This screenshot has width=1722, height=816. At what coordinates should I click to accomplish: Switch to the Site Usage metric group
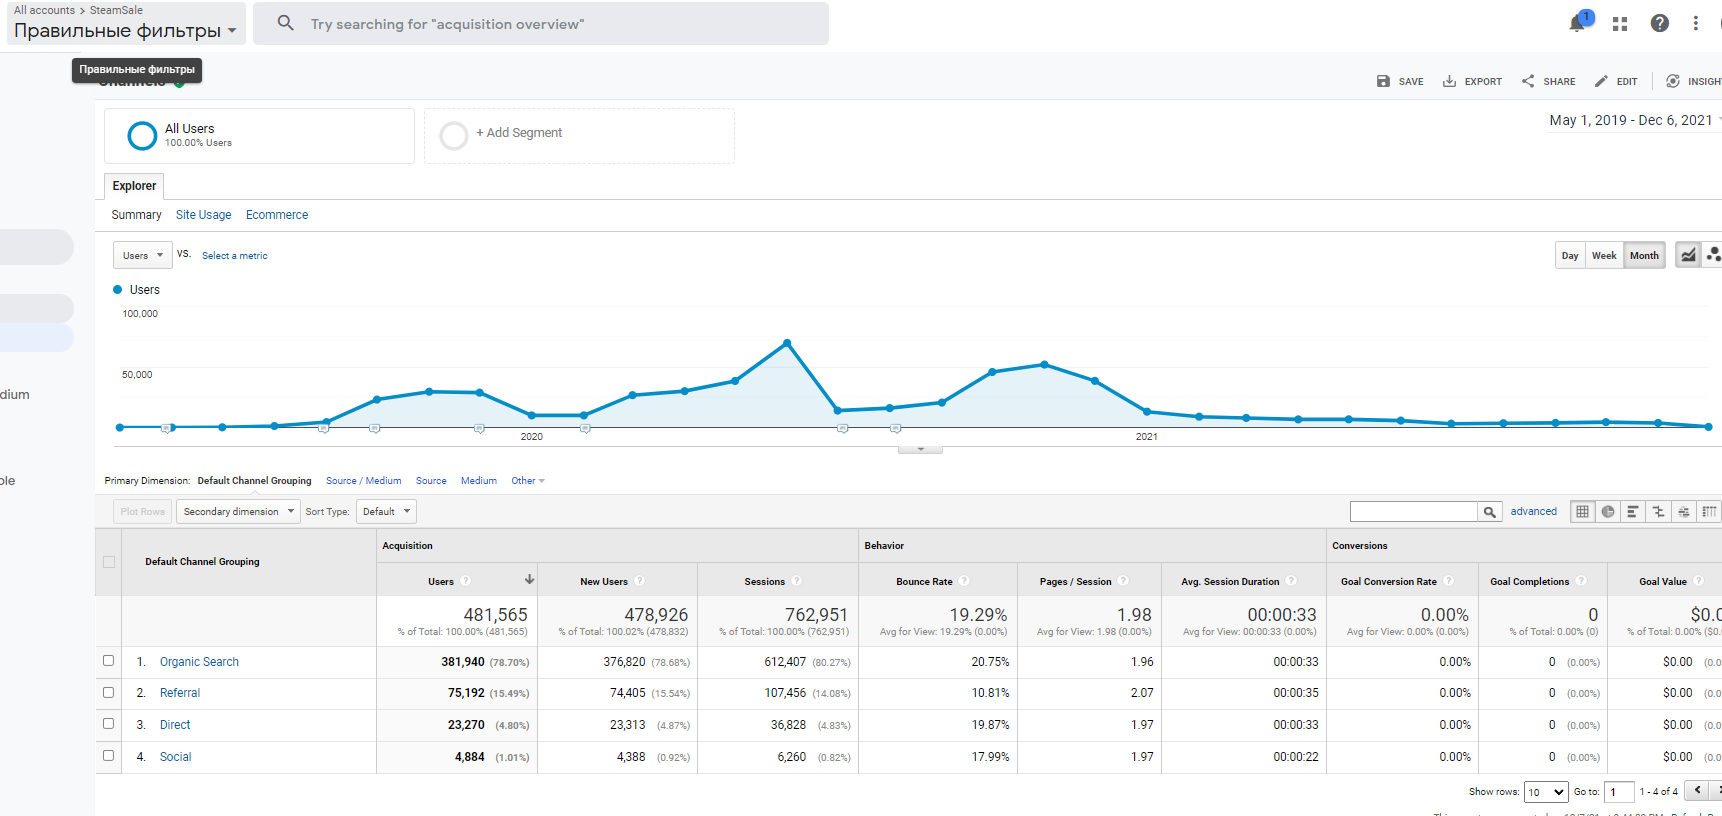[203, 215]
